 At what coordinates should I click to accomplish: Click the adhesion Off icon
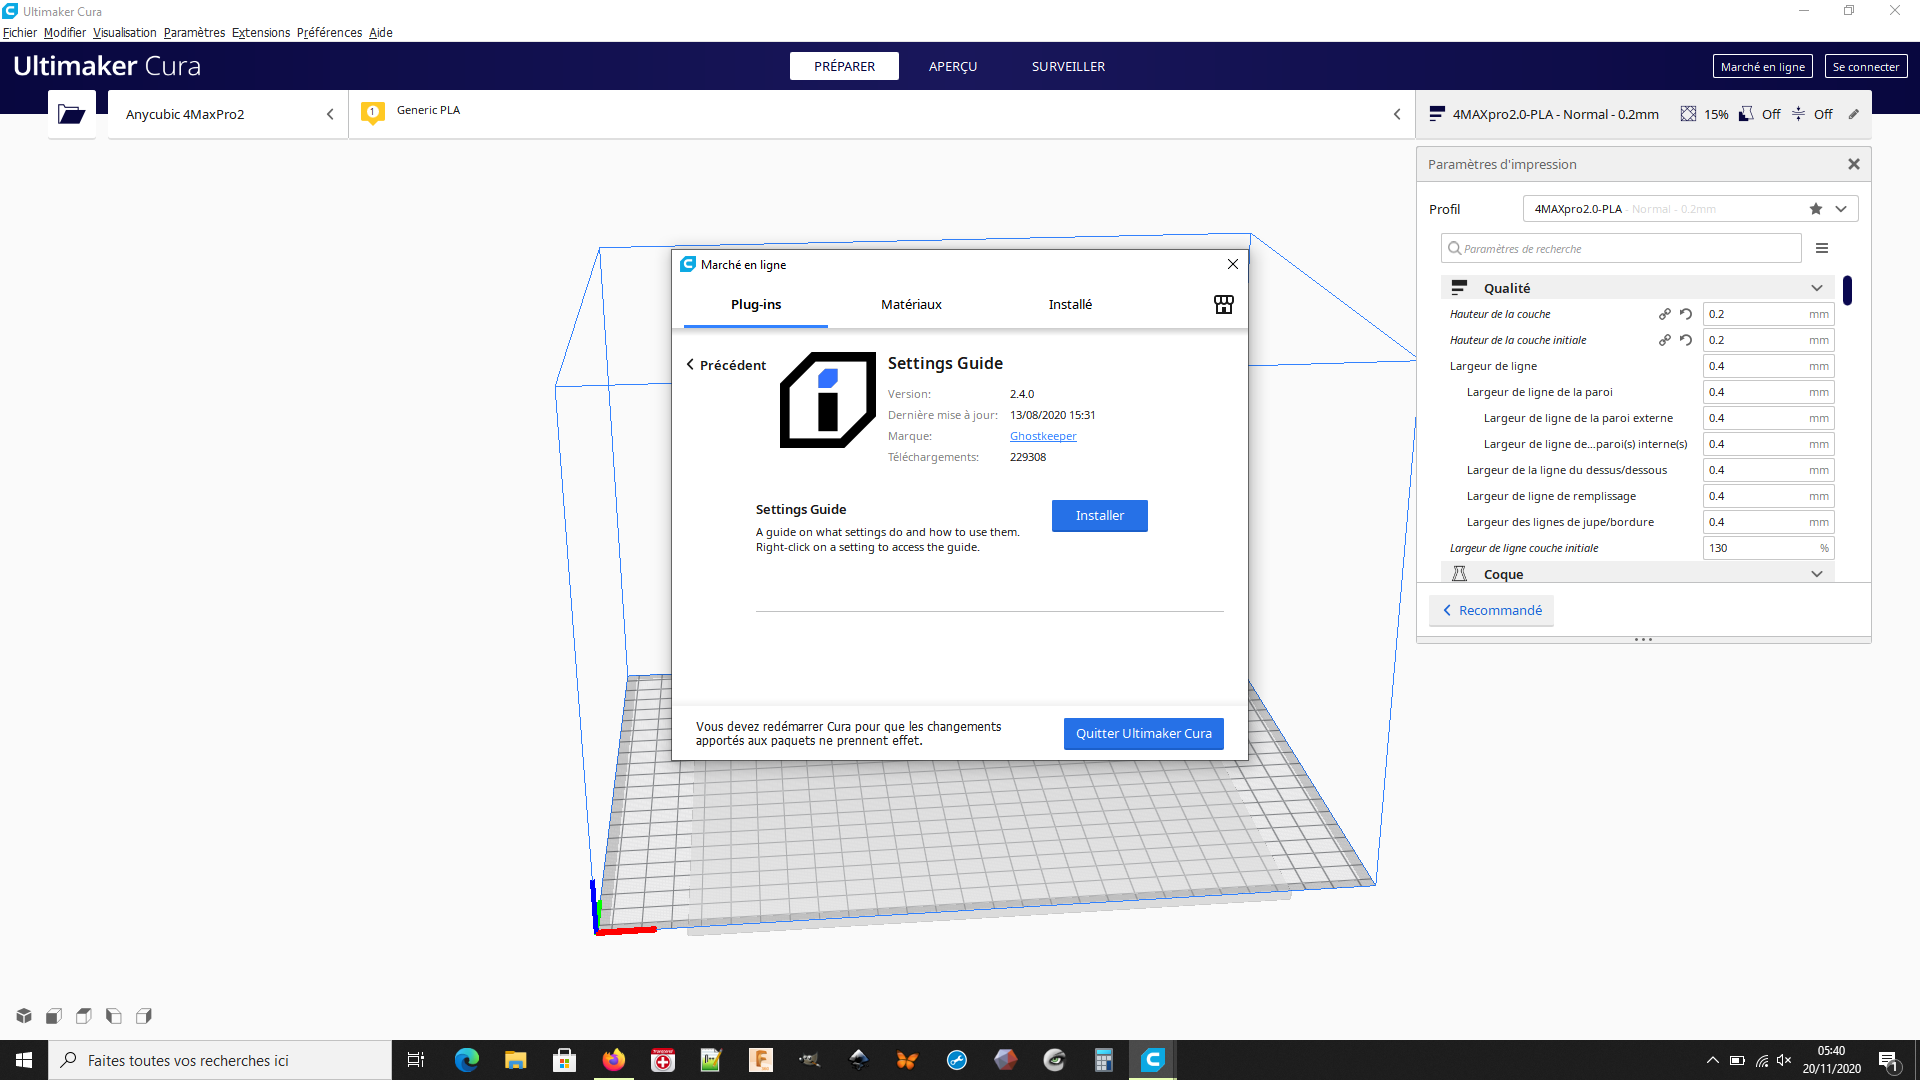(x=1798, y=114)
